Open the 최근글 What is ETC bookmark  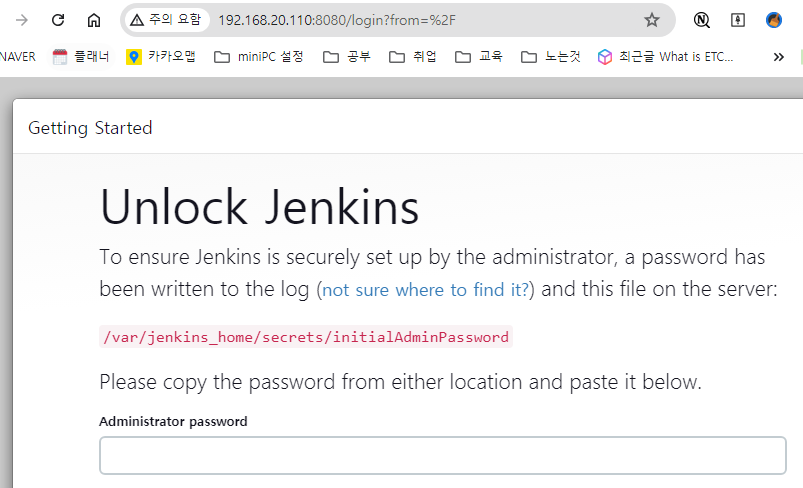(665, 57)
